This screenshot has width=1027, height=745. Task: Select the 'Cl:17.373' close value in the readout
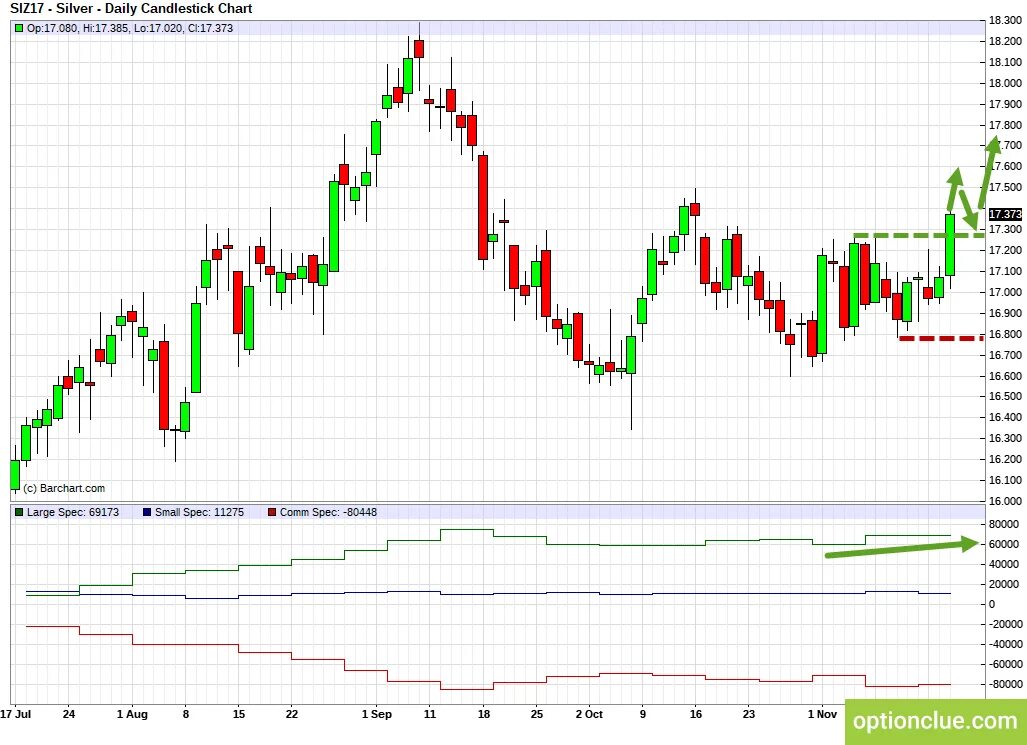[x=210, y=28]
